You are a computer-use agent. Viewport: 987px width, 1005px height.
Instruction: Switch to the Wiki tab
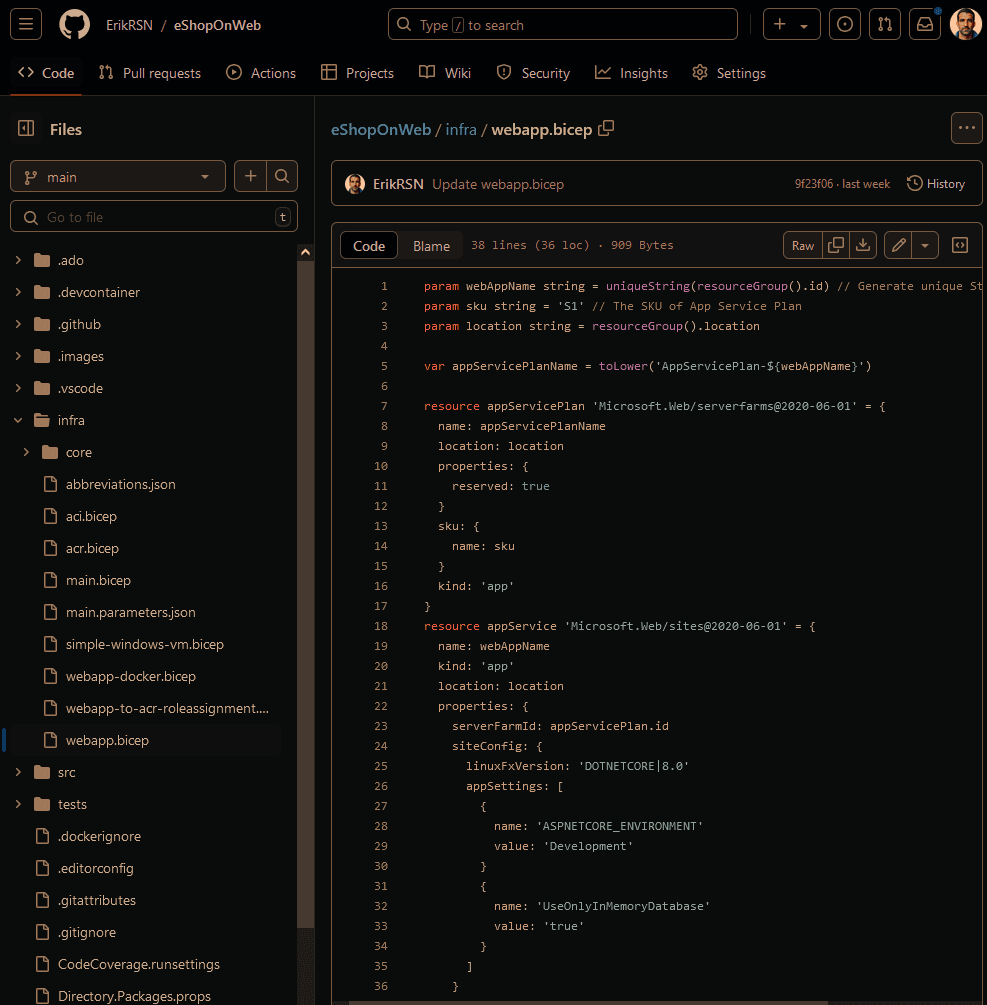[x=445, y=73]
